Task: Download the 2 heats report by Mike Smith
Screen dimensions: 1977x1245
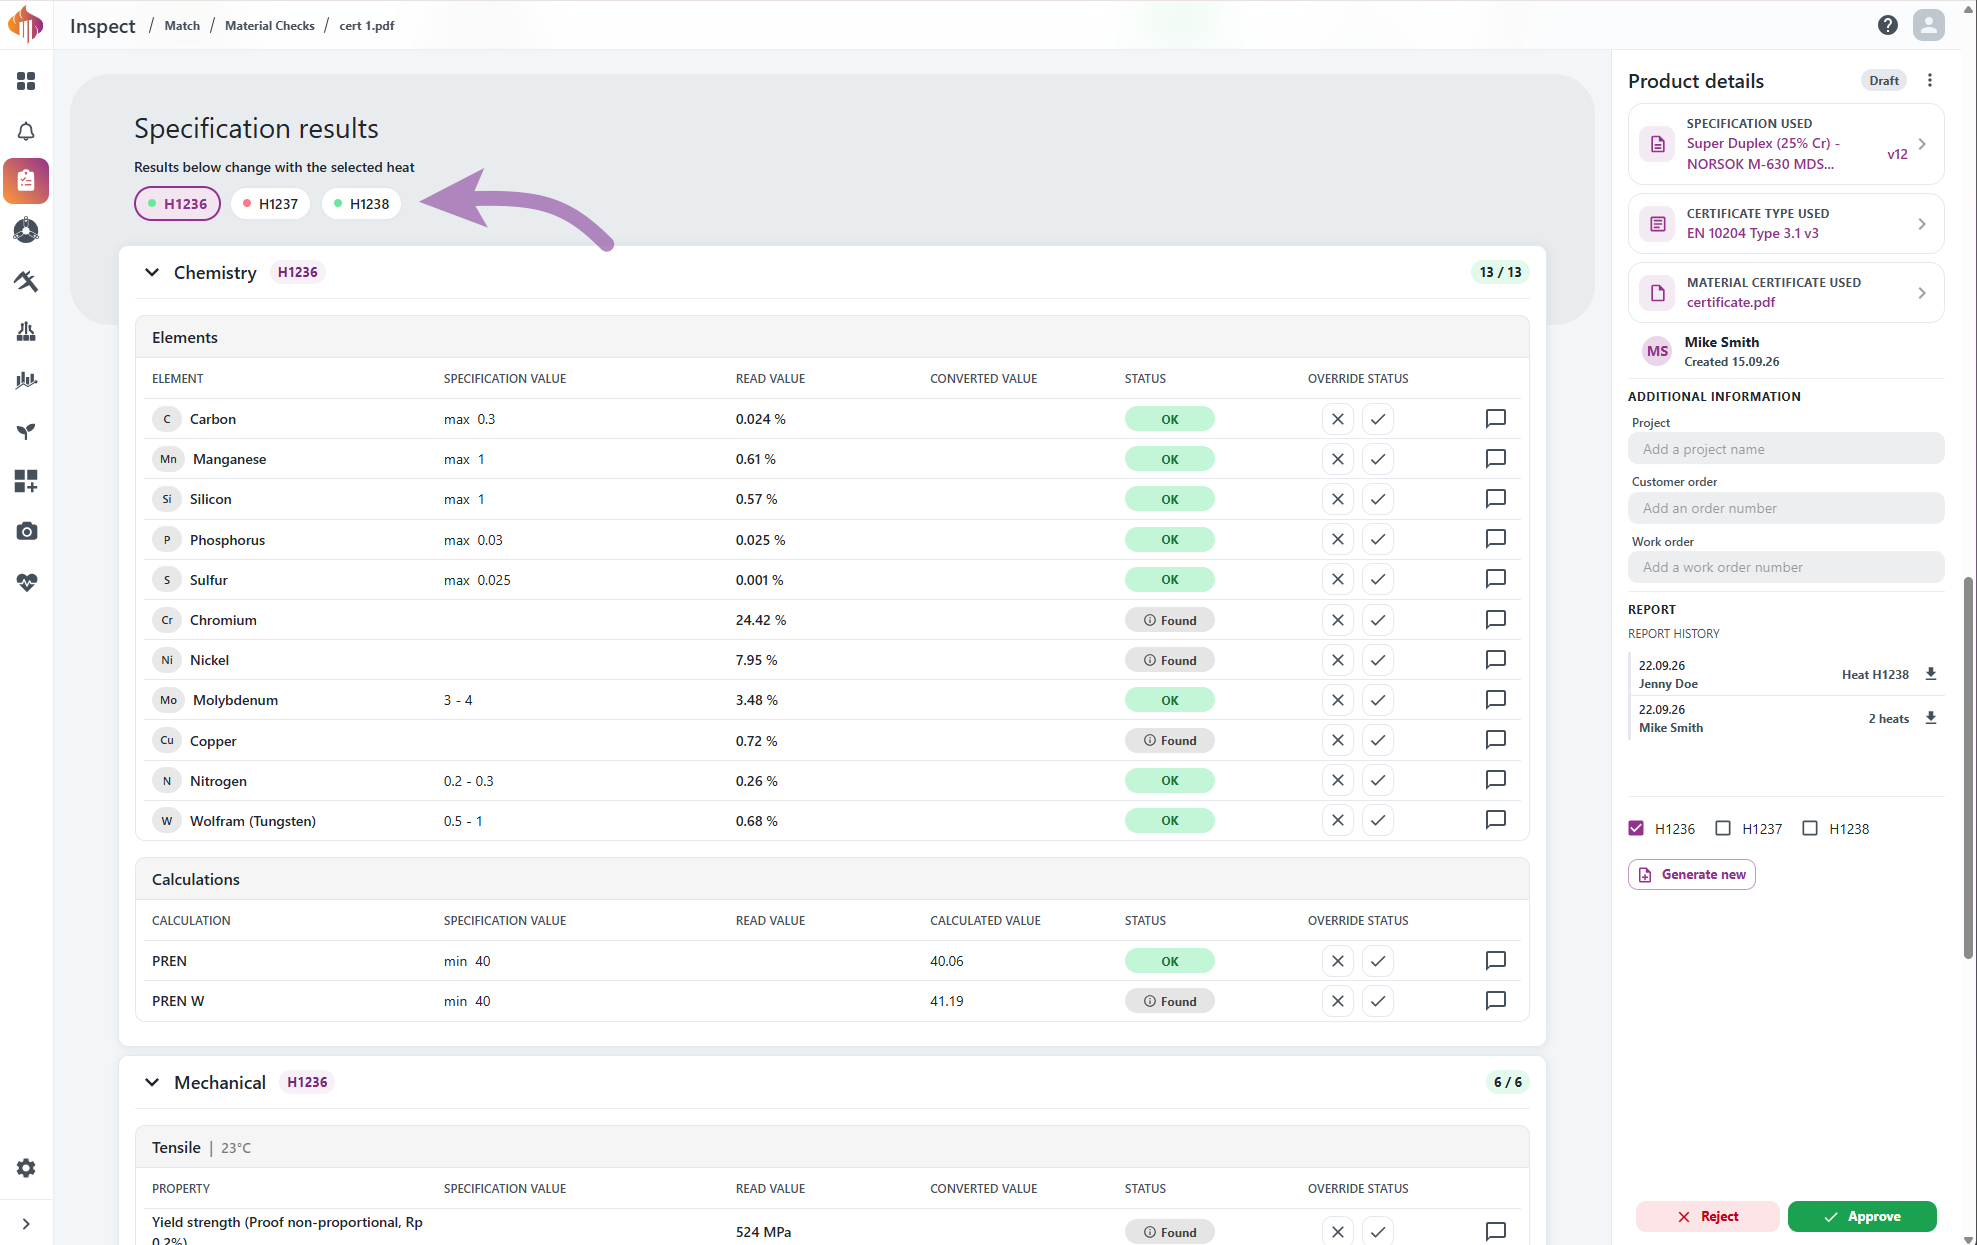Action: 1931,718
